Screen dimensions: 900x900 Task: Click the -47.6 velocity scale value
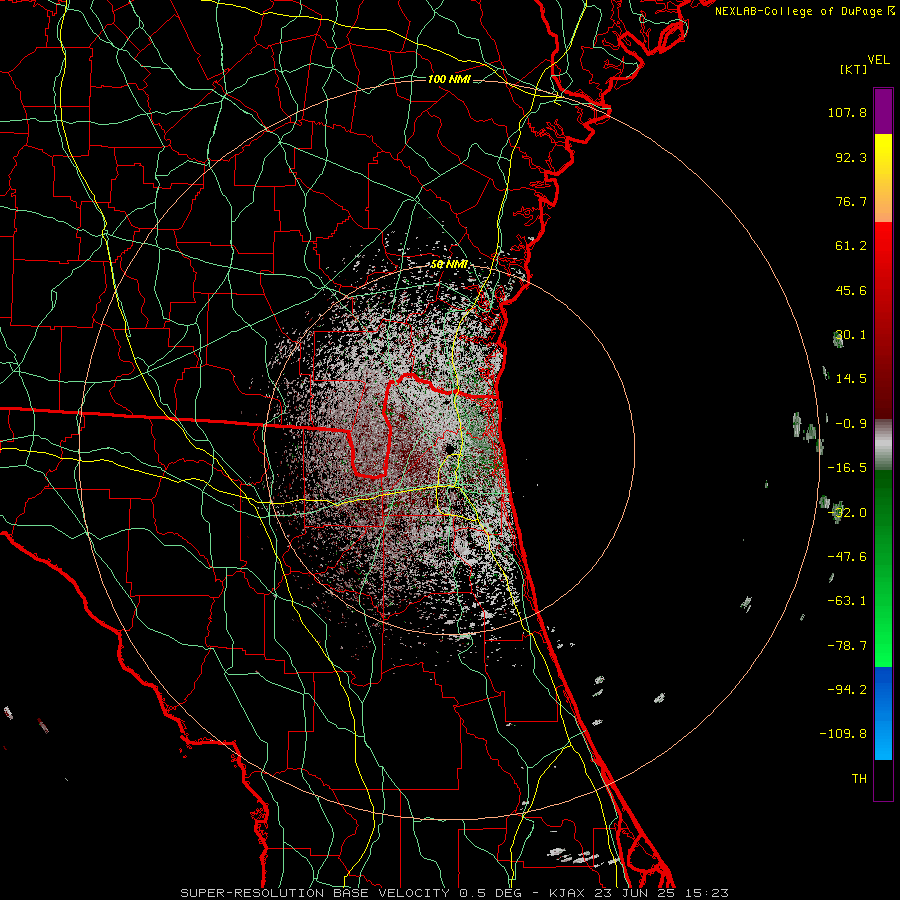coord(847,557)
